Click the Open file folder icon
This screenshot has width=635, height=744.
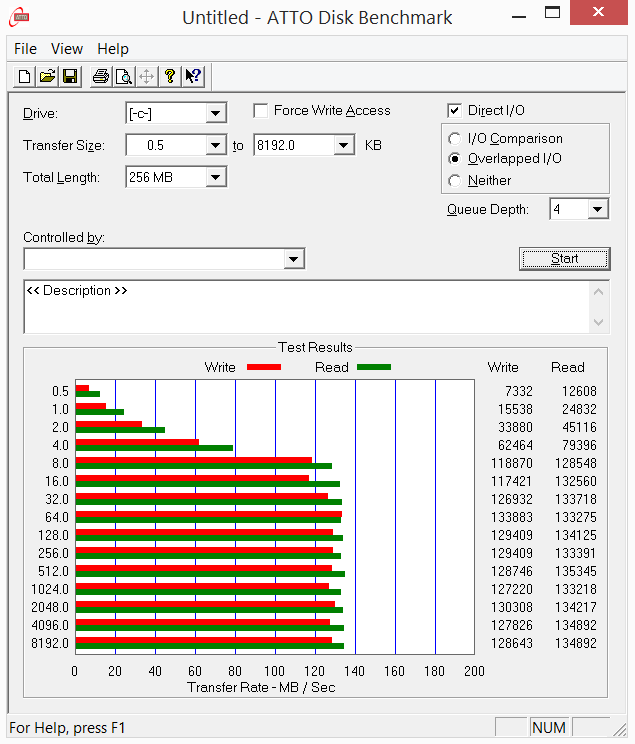click(x=47, y=76)
